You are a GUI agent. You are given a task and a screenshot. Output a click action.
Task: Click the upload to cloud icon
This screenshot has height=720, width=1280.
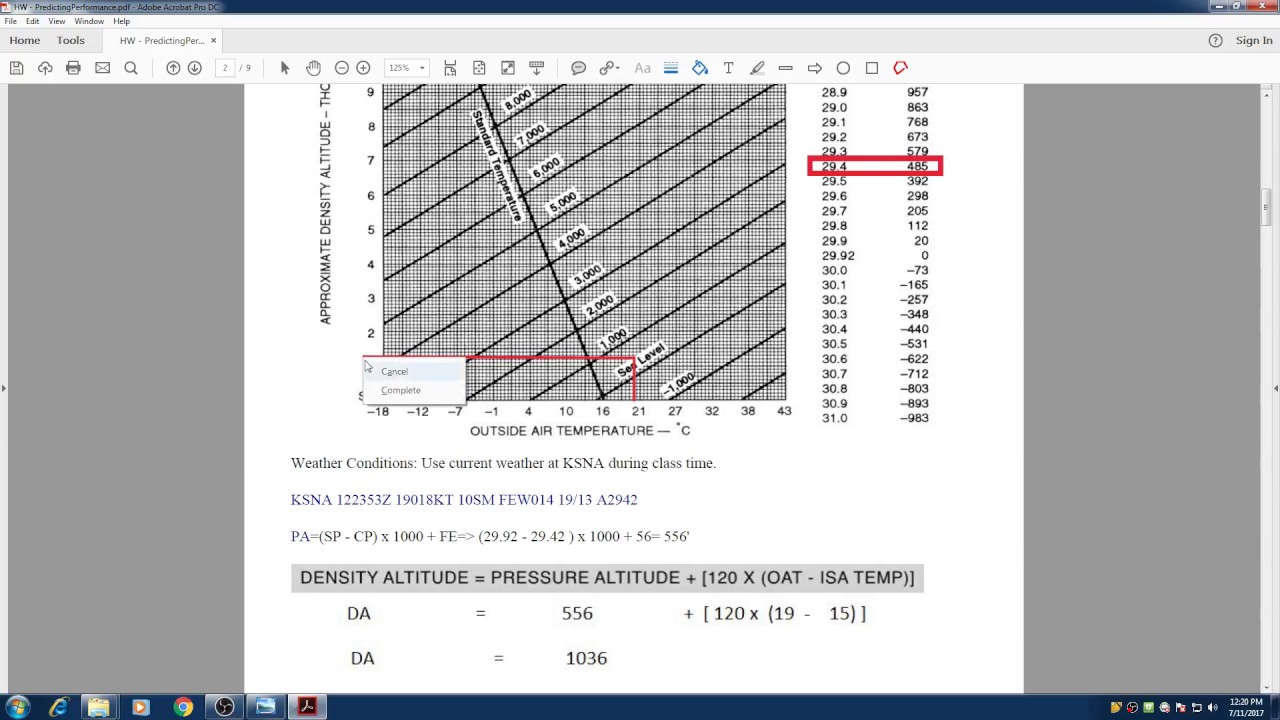(45, 68)
